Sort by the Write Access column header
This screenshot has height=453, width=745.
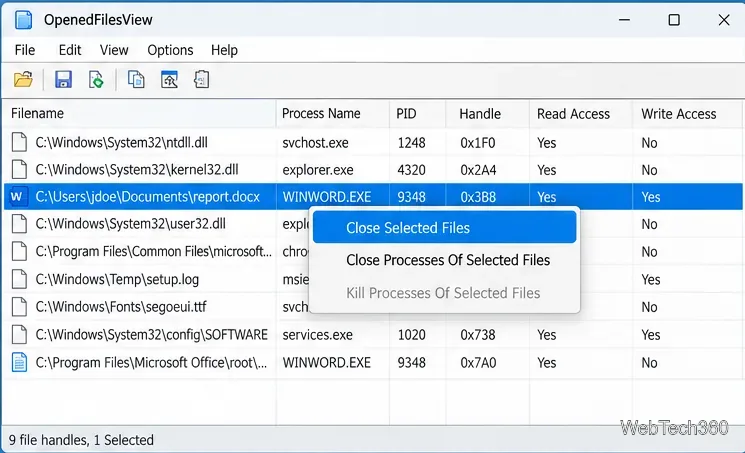[687, 114]
